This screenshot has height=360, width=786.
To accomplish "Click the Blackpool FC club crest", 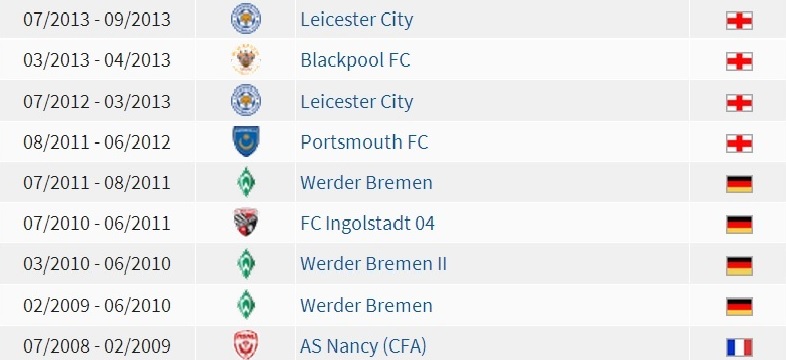I will (246, 60).
